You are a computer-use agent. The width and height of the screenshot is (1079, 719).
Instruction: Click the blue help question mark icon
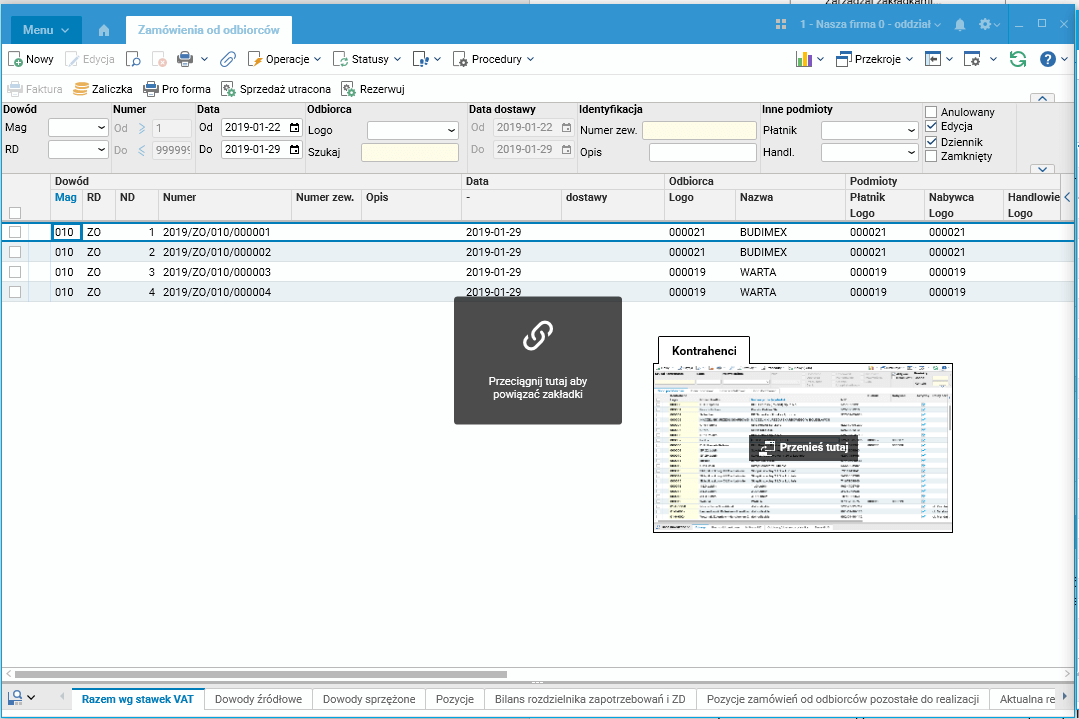(x=1047, y=59)
